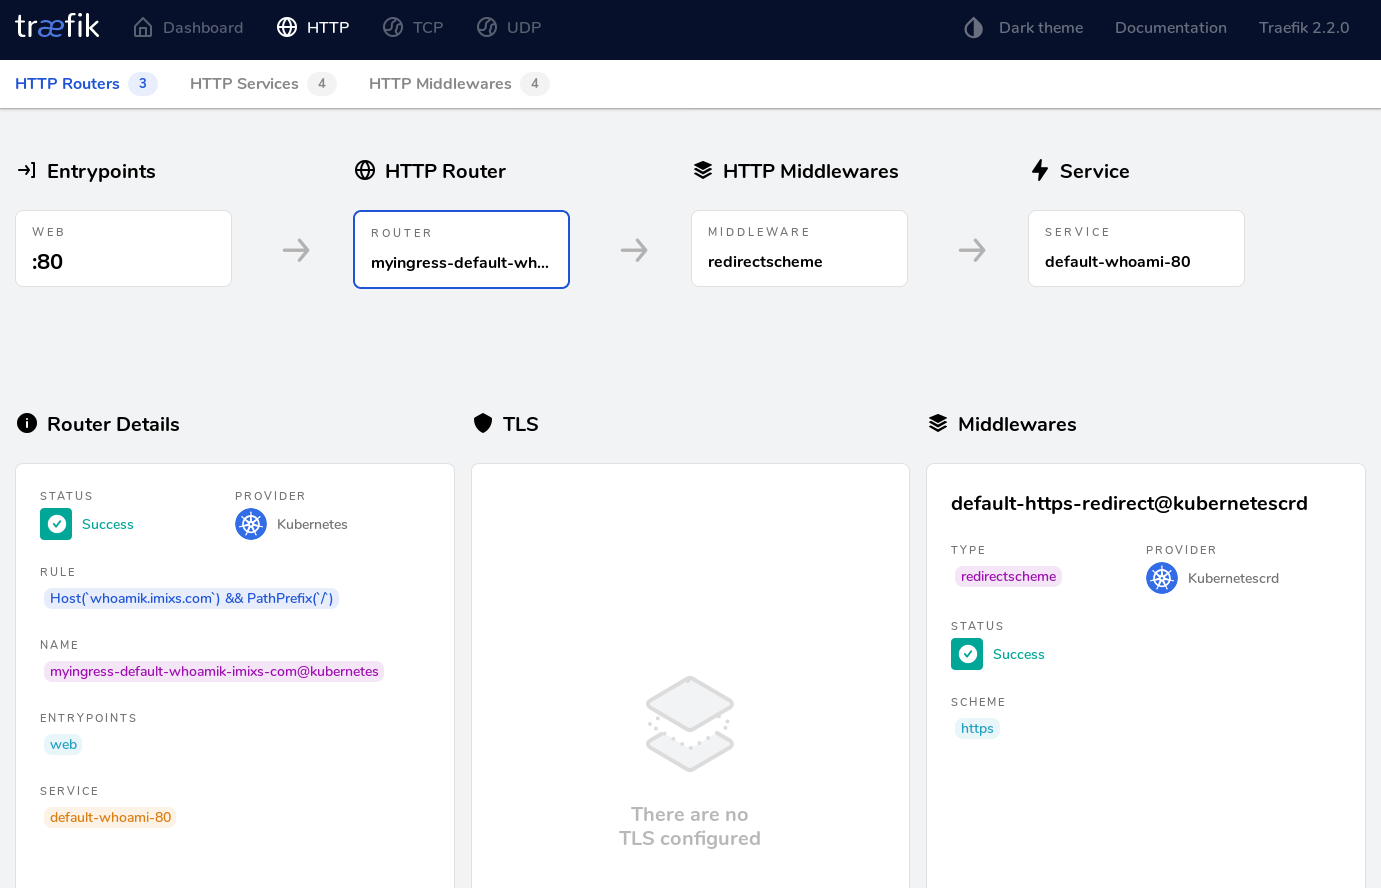Open the Dashboard home icon
1381x888 pixels.
(143, 27)
